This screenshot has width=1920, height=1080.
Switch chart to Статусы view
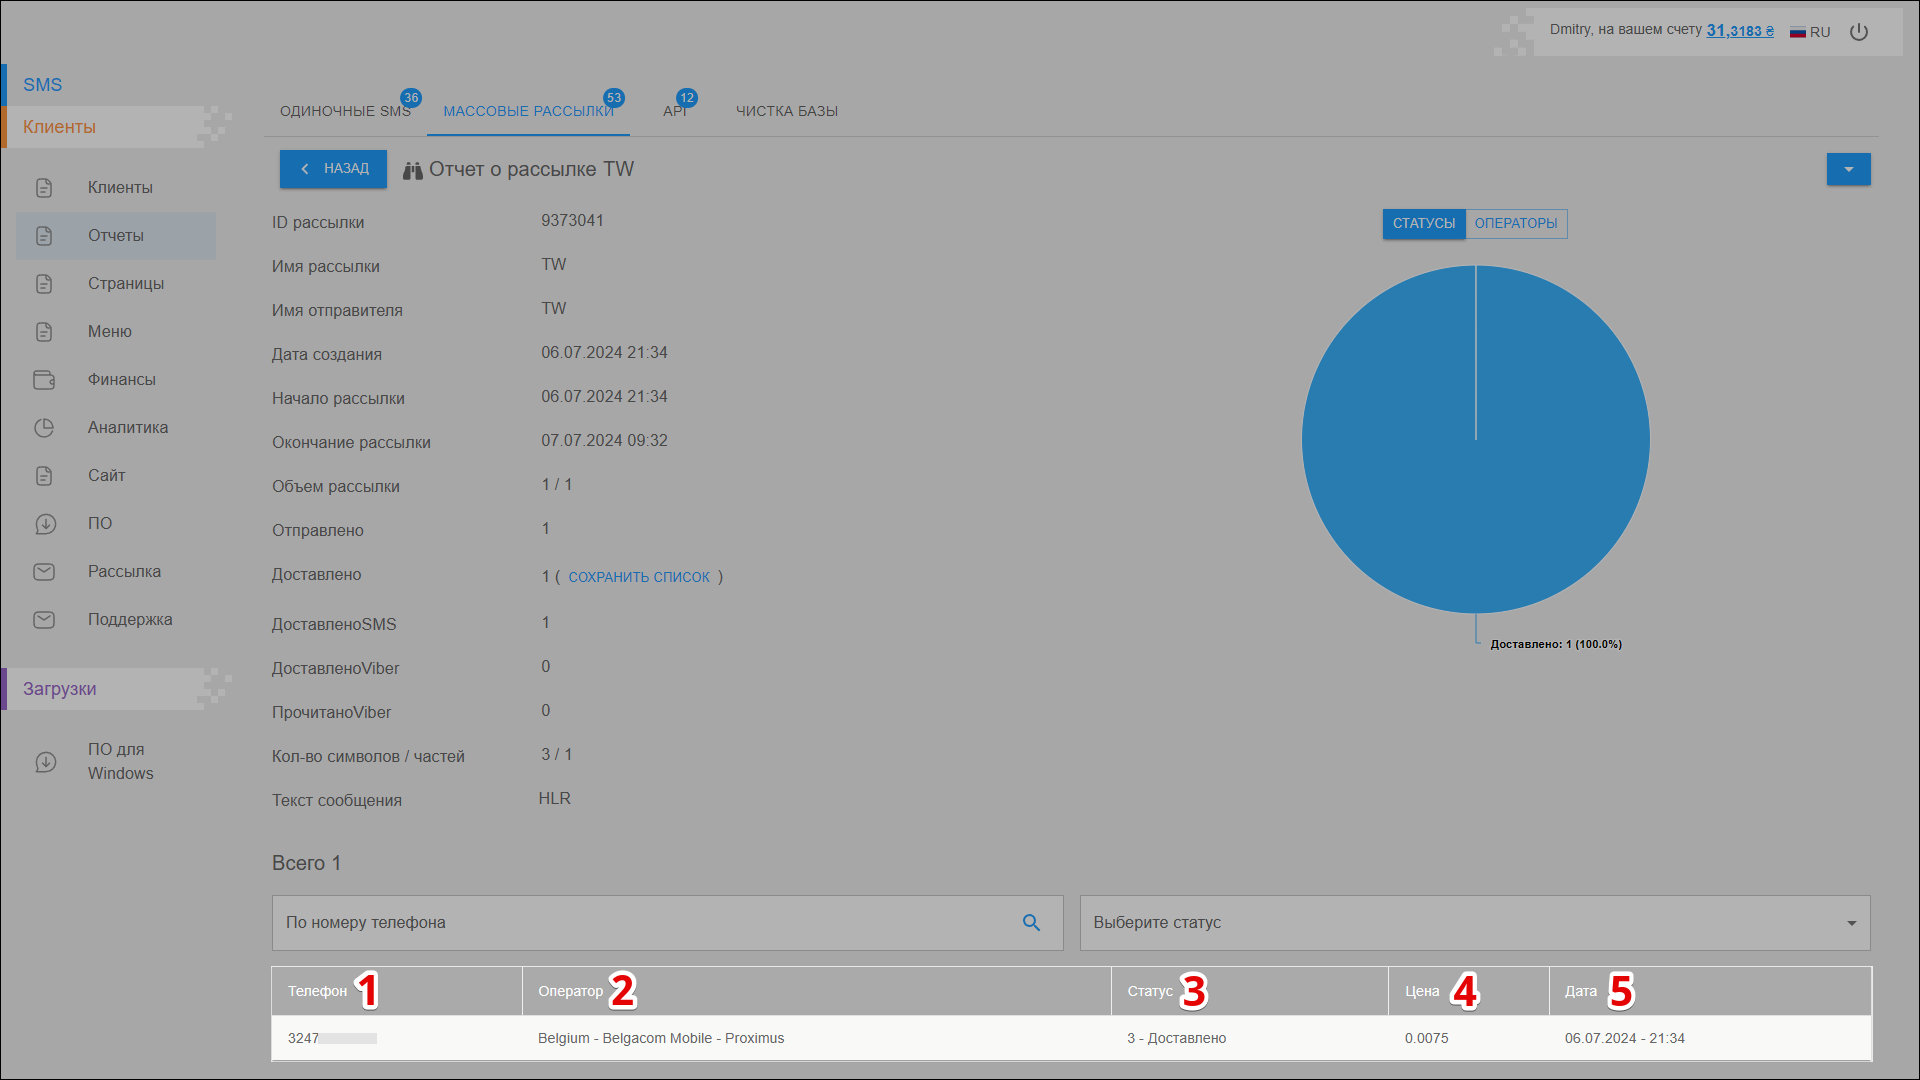(x=1423, y=224)
